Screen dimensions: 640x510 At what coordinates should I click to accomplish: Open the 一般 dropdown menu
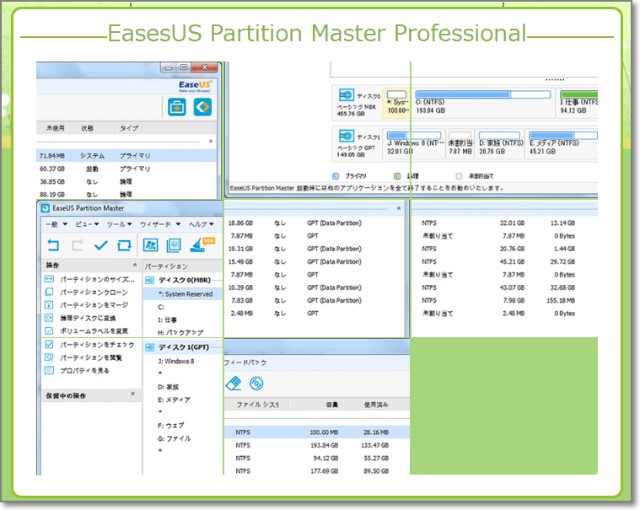55,224
